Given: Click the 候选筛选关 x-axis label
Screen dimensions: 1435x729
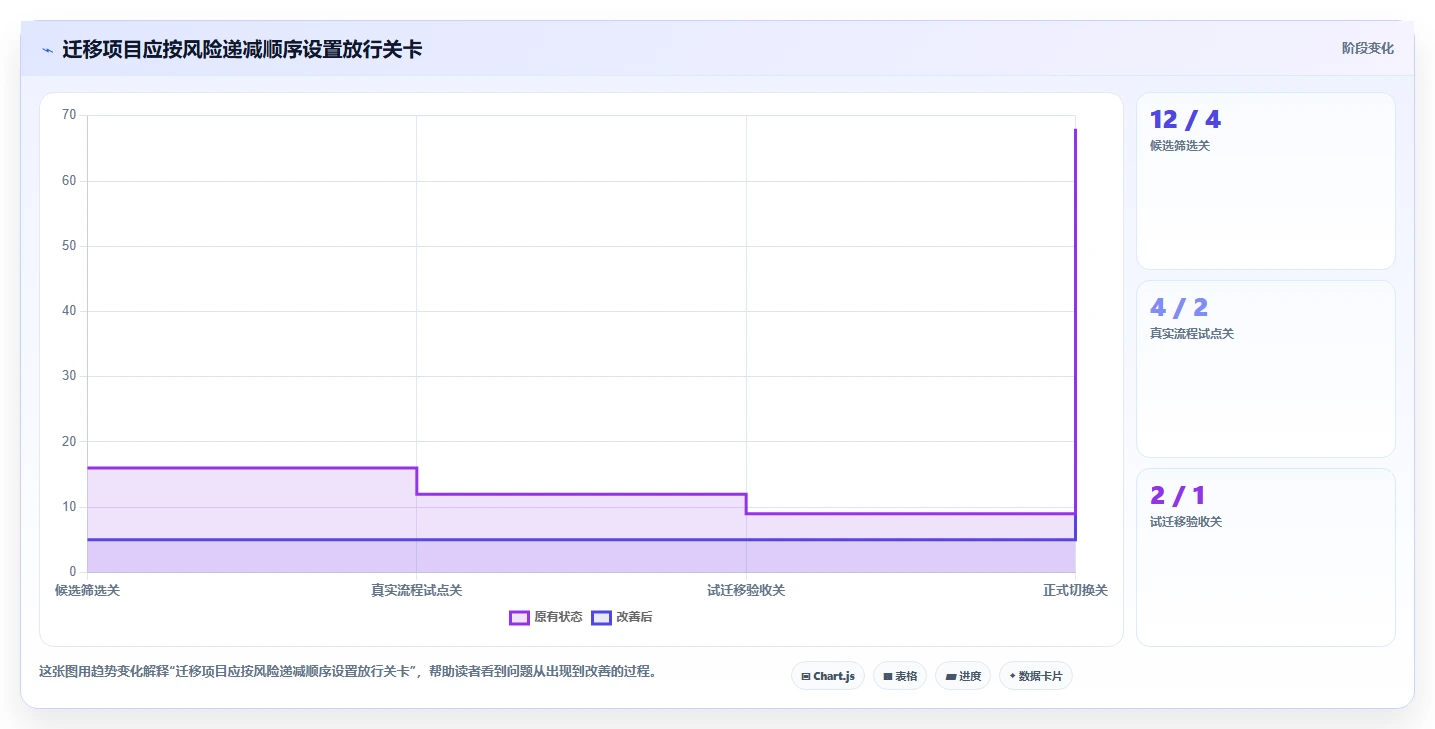Looking at the screenshot, I should point(87,590).
